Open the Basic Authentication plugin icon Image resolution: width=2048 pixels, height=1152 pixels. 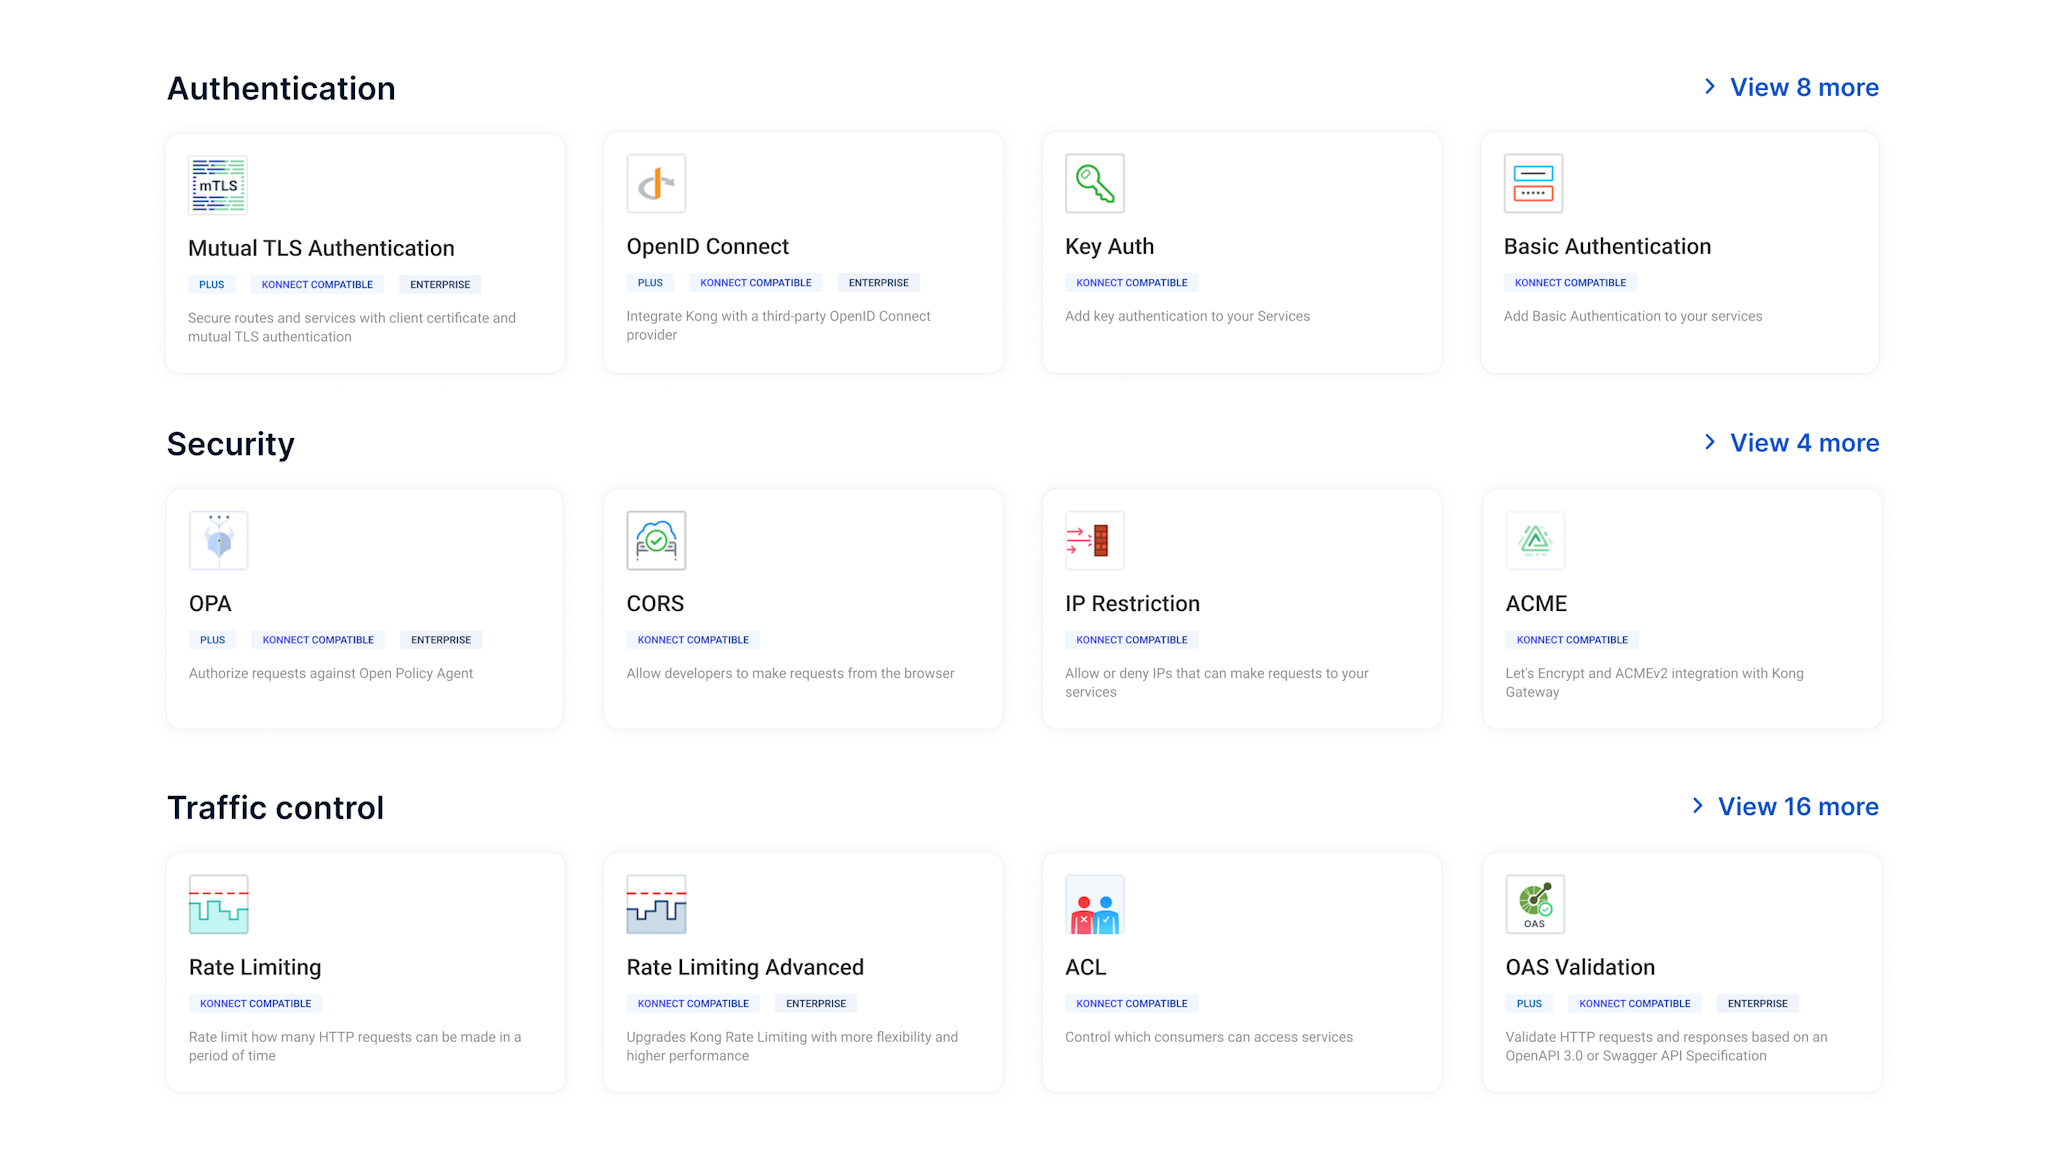point(1532,184)
